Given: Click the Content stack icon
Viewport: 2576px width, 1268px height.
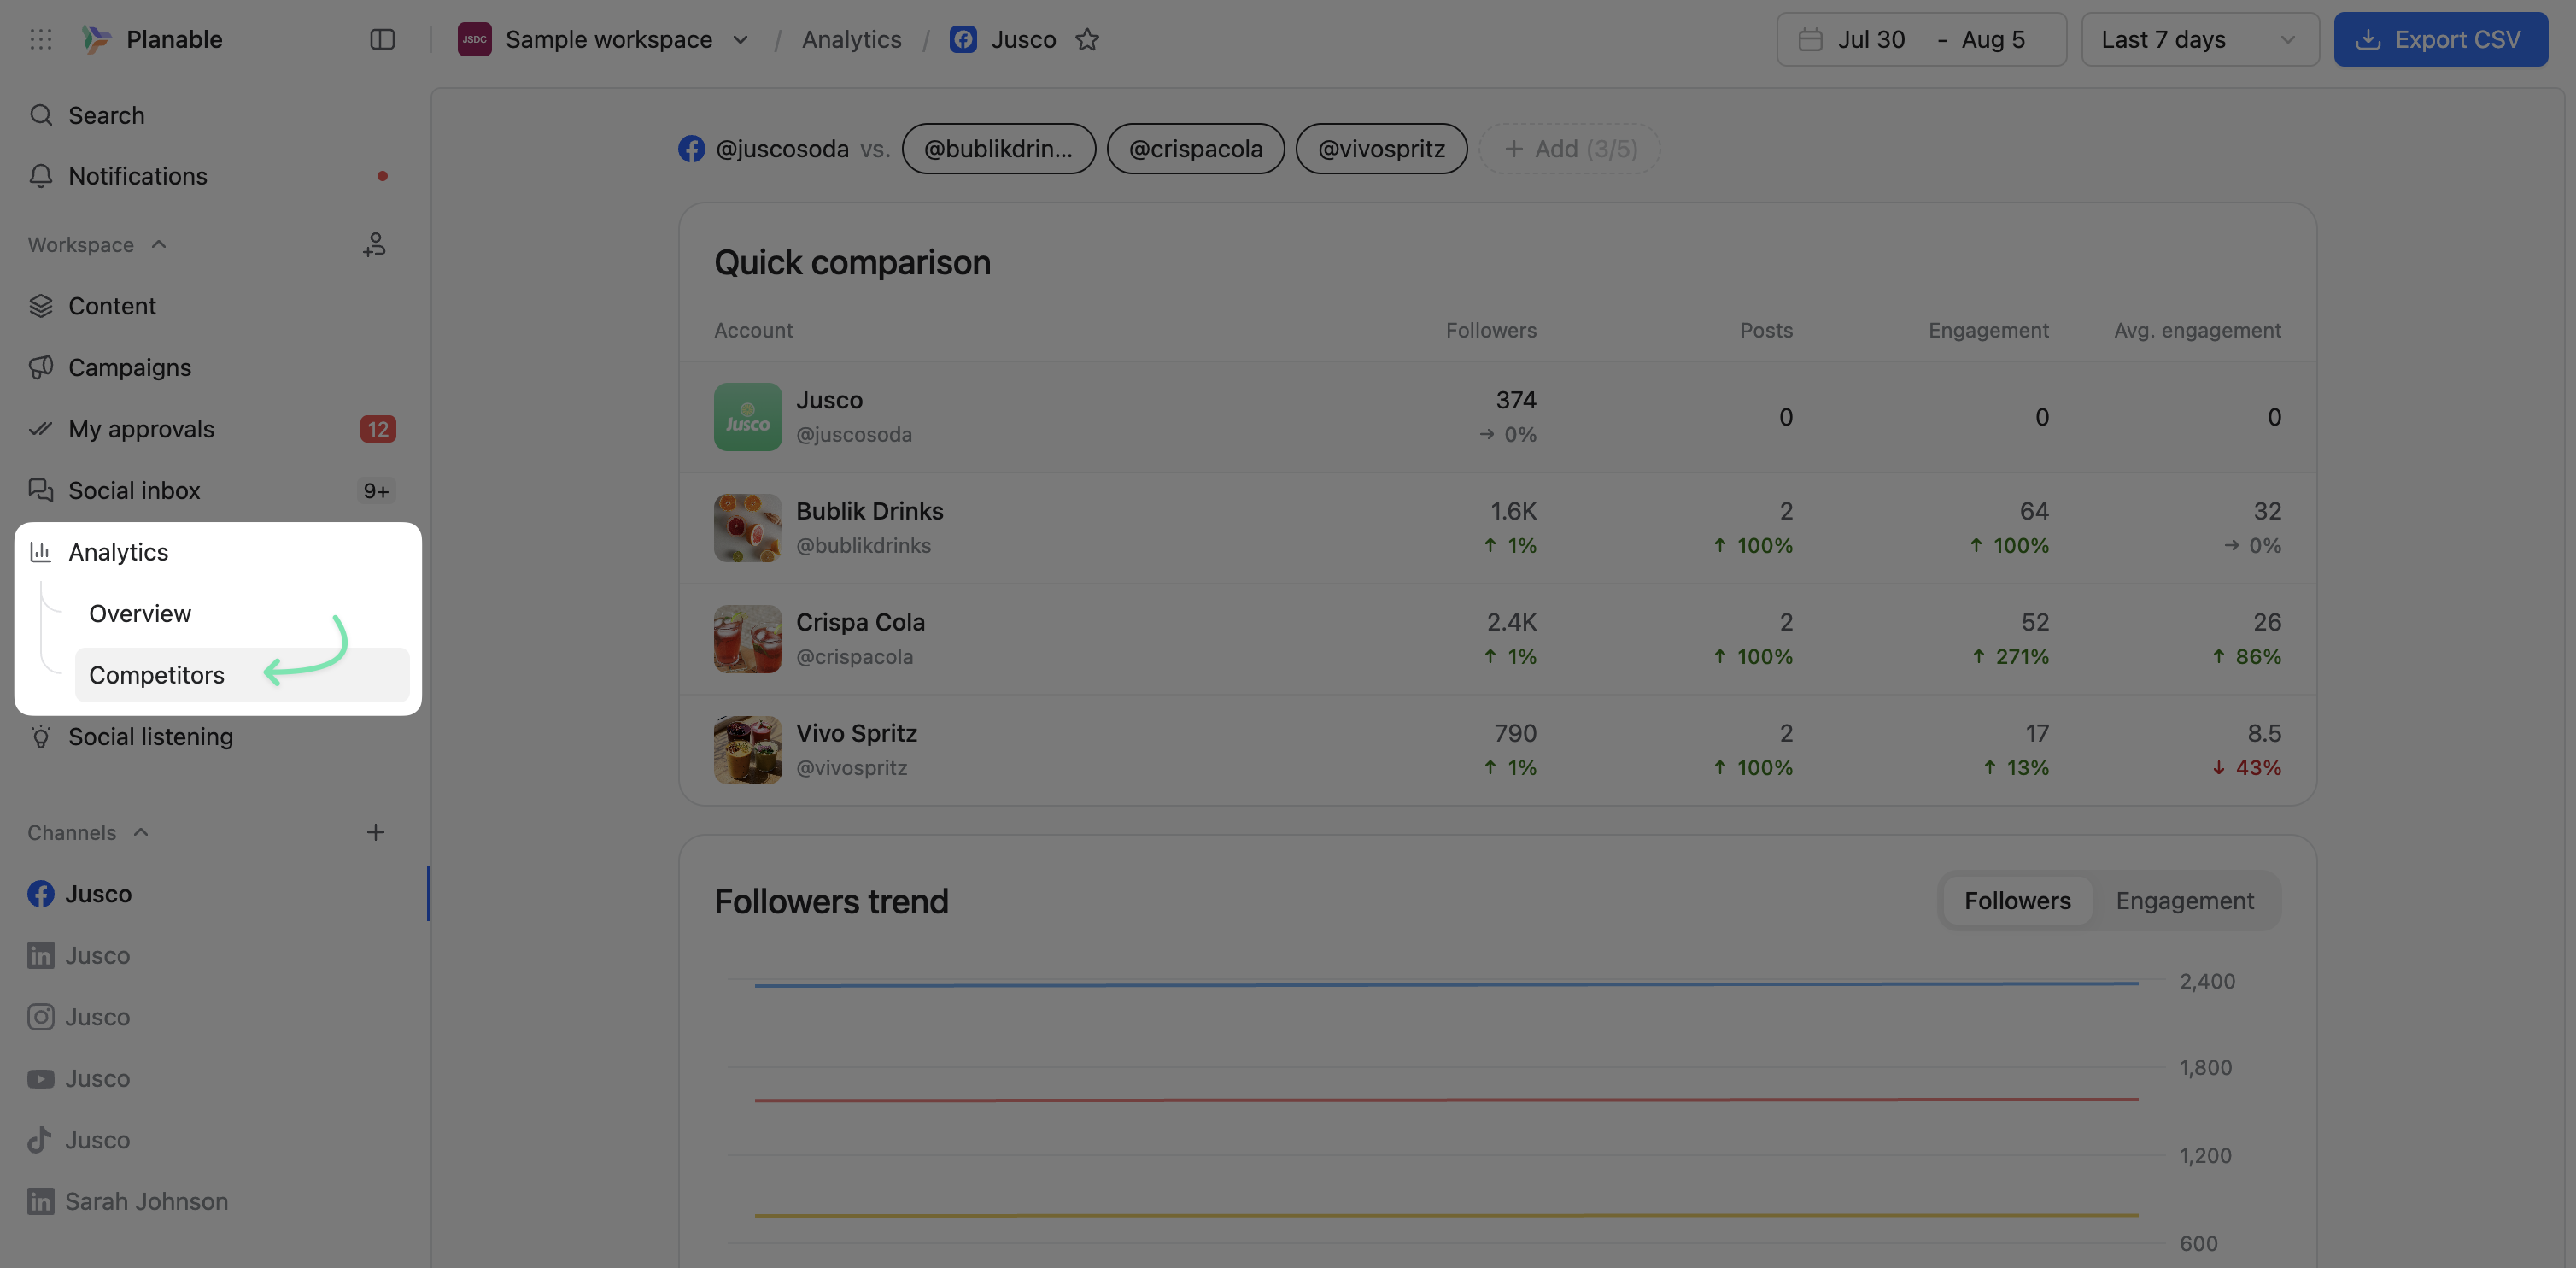Looking at the screenshot, I should [41, 305].
